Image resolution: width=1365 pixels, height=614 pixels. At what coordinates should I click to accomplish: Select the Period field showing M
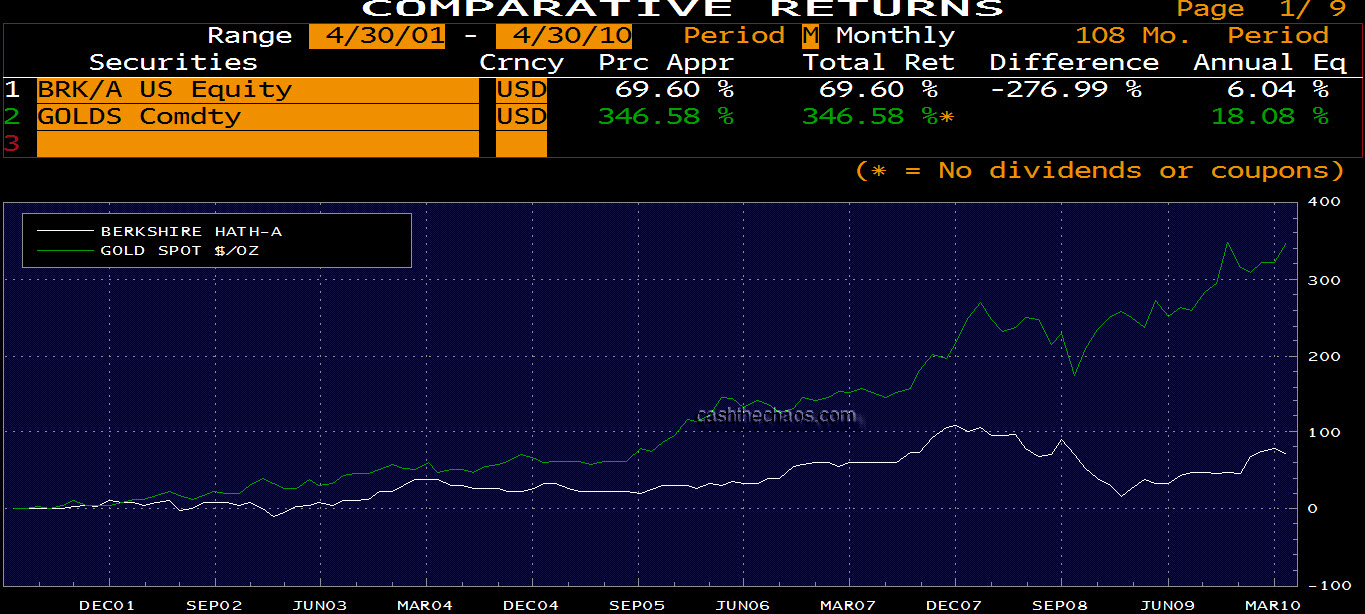pyautogui.click(x=810, y=36)
